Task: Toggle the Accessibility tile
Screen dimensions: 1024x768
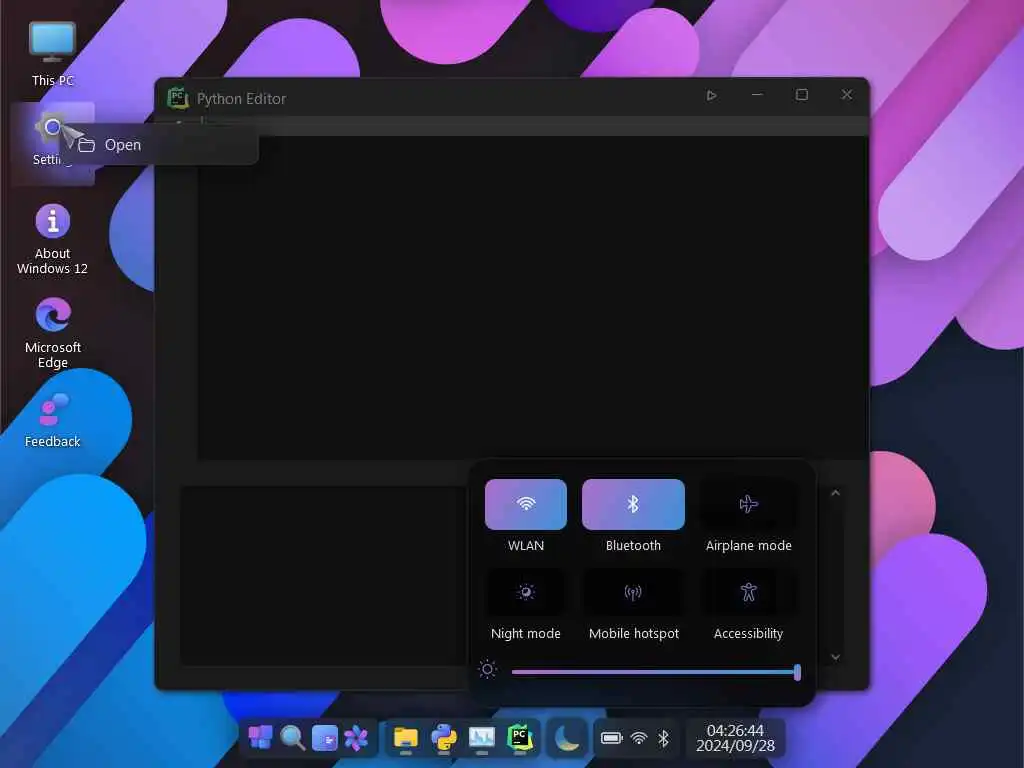Action: (x=748, y=592)
